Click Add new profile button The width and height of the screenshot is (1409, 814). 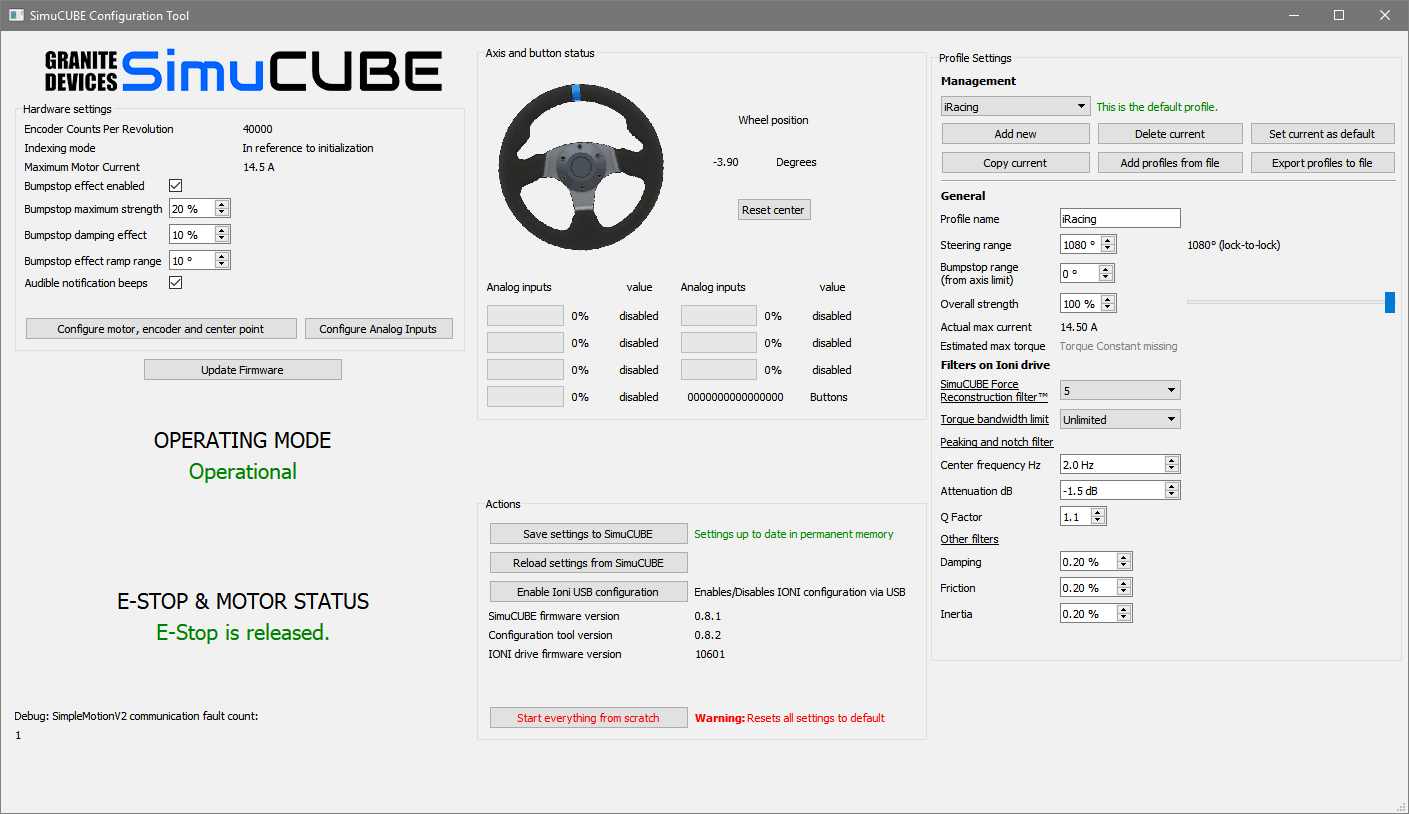[1016, 134]
